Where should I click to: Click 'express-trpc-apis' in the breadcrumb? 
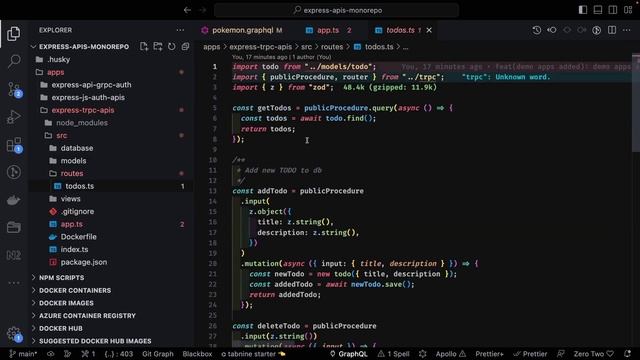260,47
